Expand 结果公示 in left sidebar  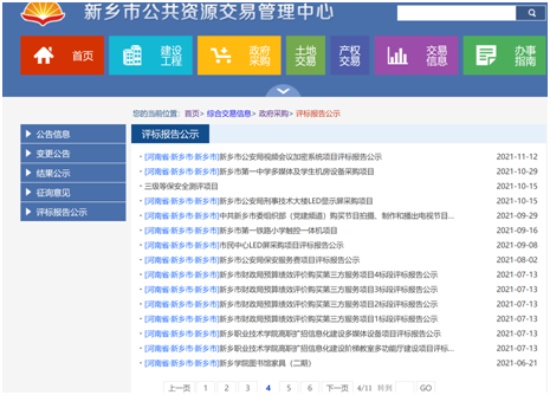(73, 173)
